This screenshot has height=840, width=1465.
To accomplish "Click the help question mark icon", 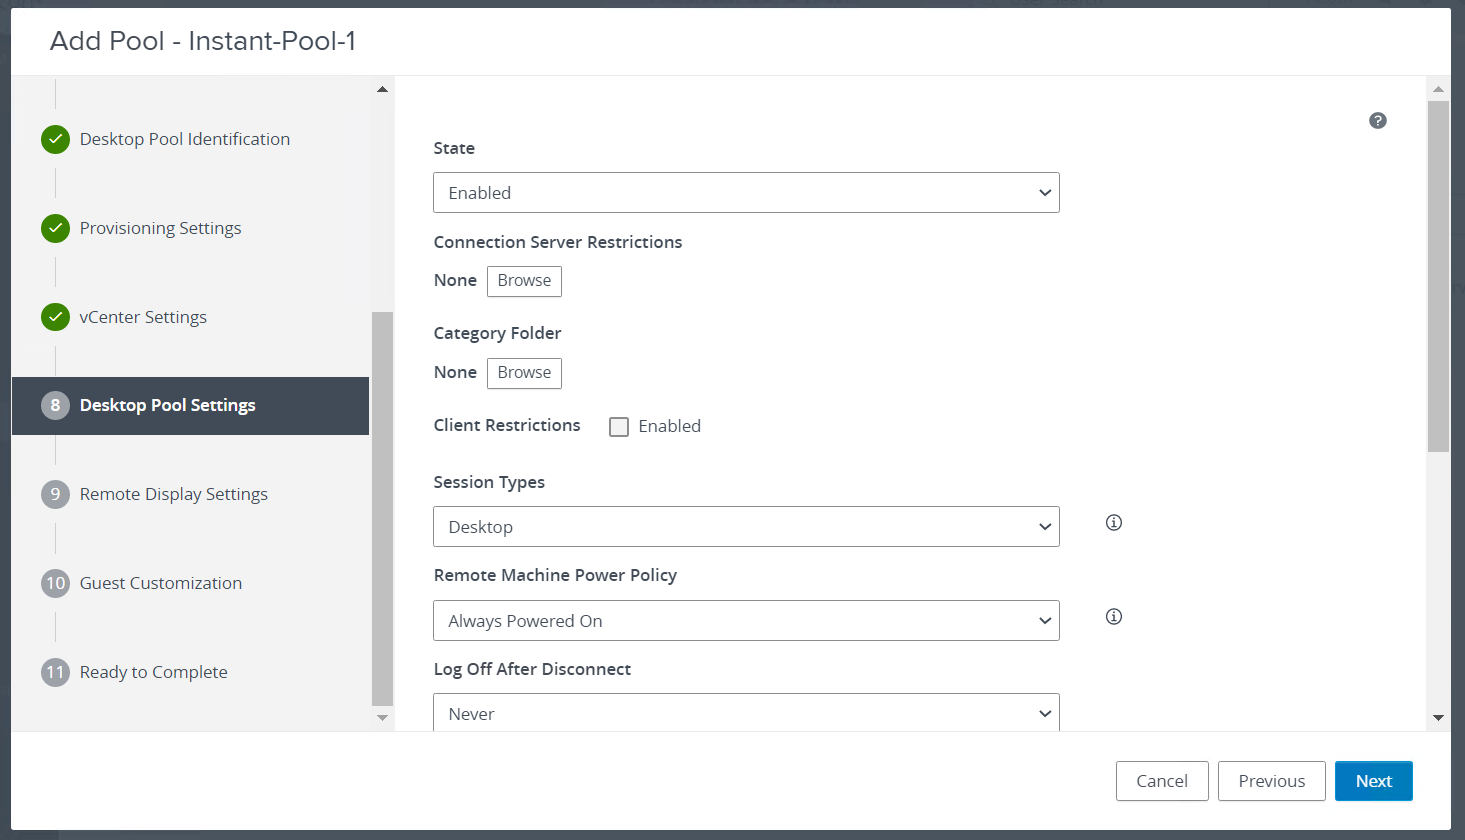I will click(x=1378, y=121).
